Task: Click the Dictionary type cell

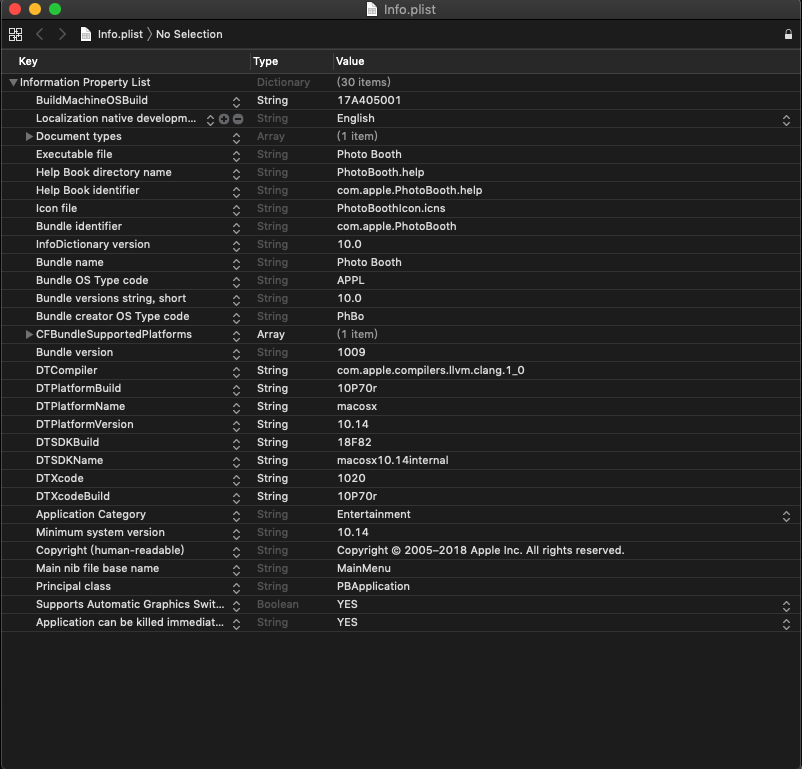Action: click(x=283, y=82)
